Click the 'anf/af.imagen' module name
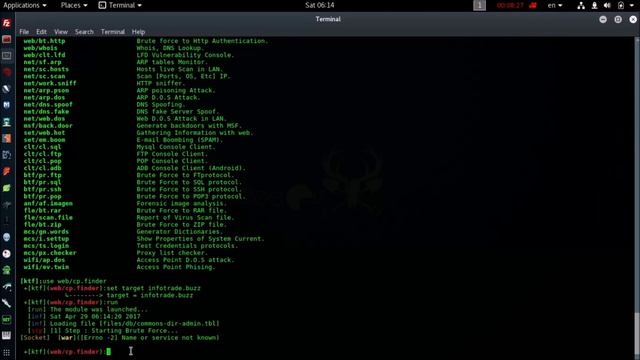This screenshot has width=640, height=360. 48,203
